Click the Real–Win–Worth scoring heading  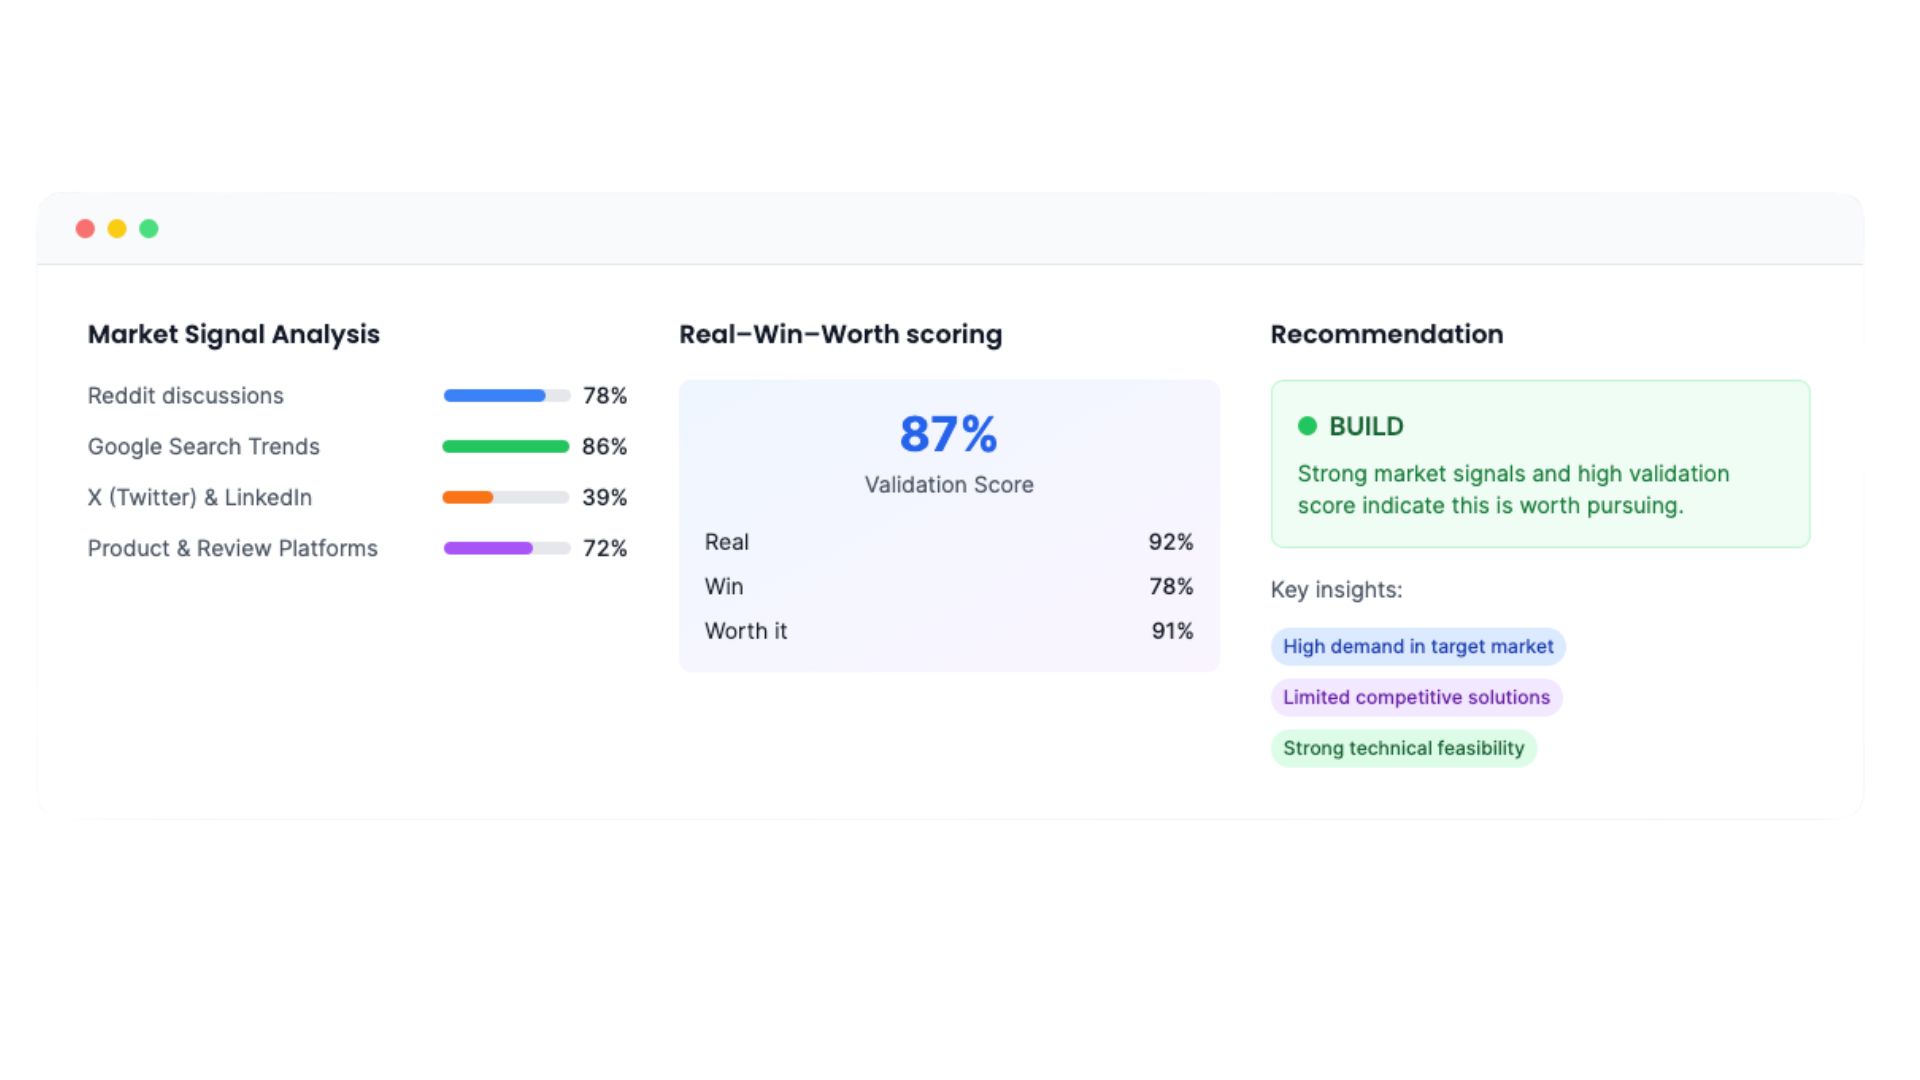[x=840, y=335]
